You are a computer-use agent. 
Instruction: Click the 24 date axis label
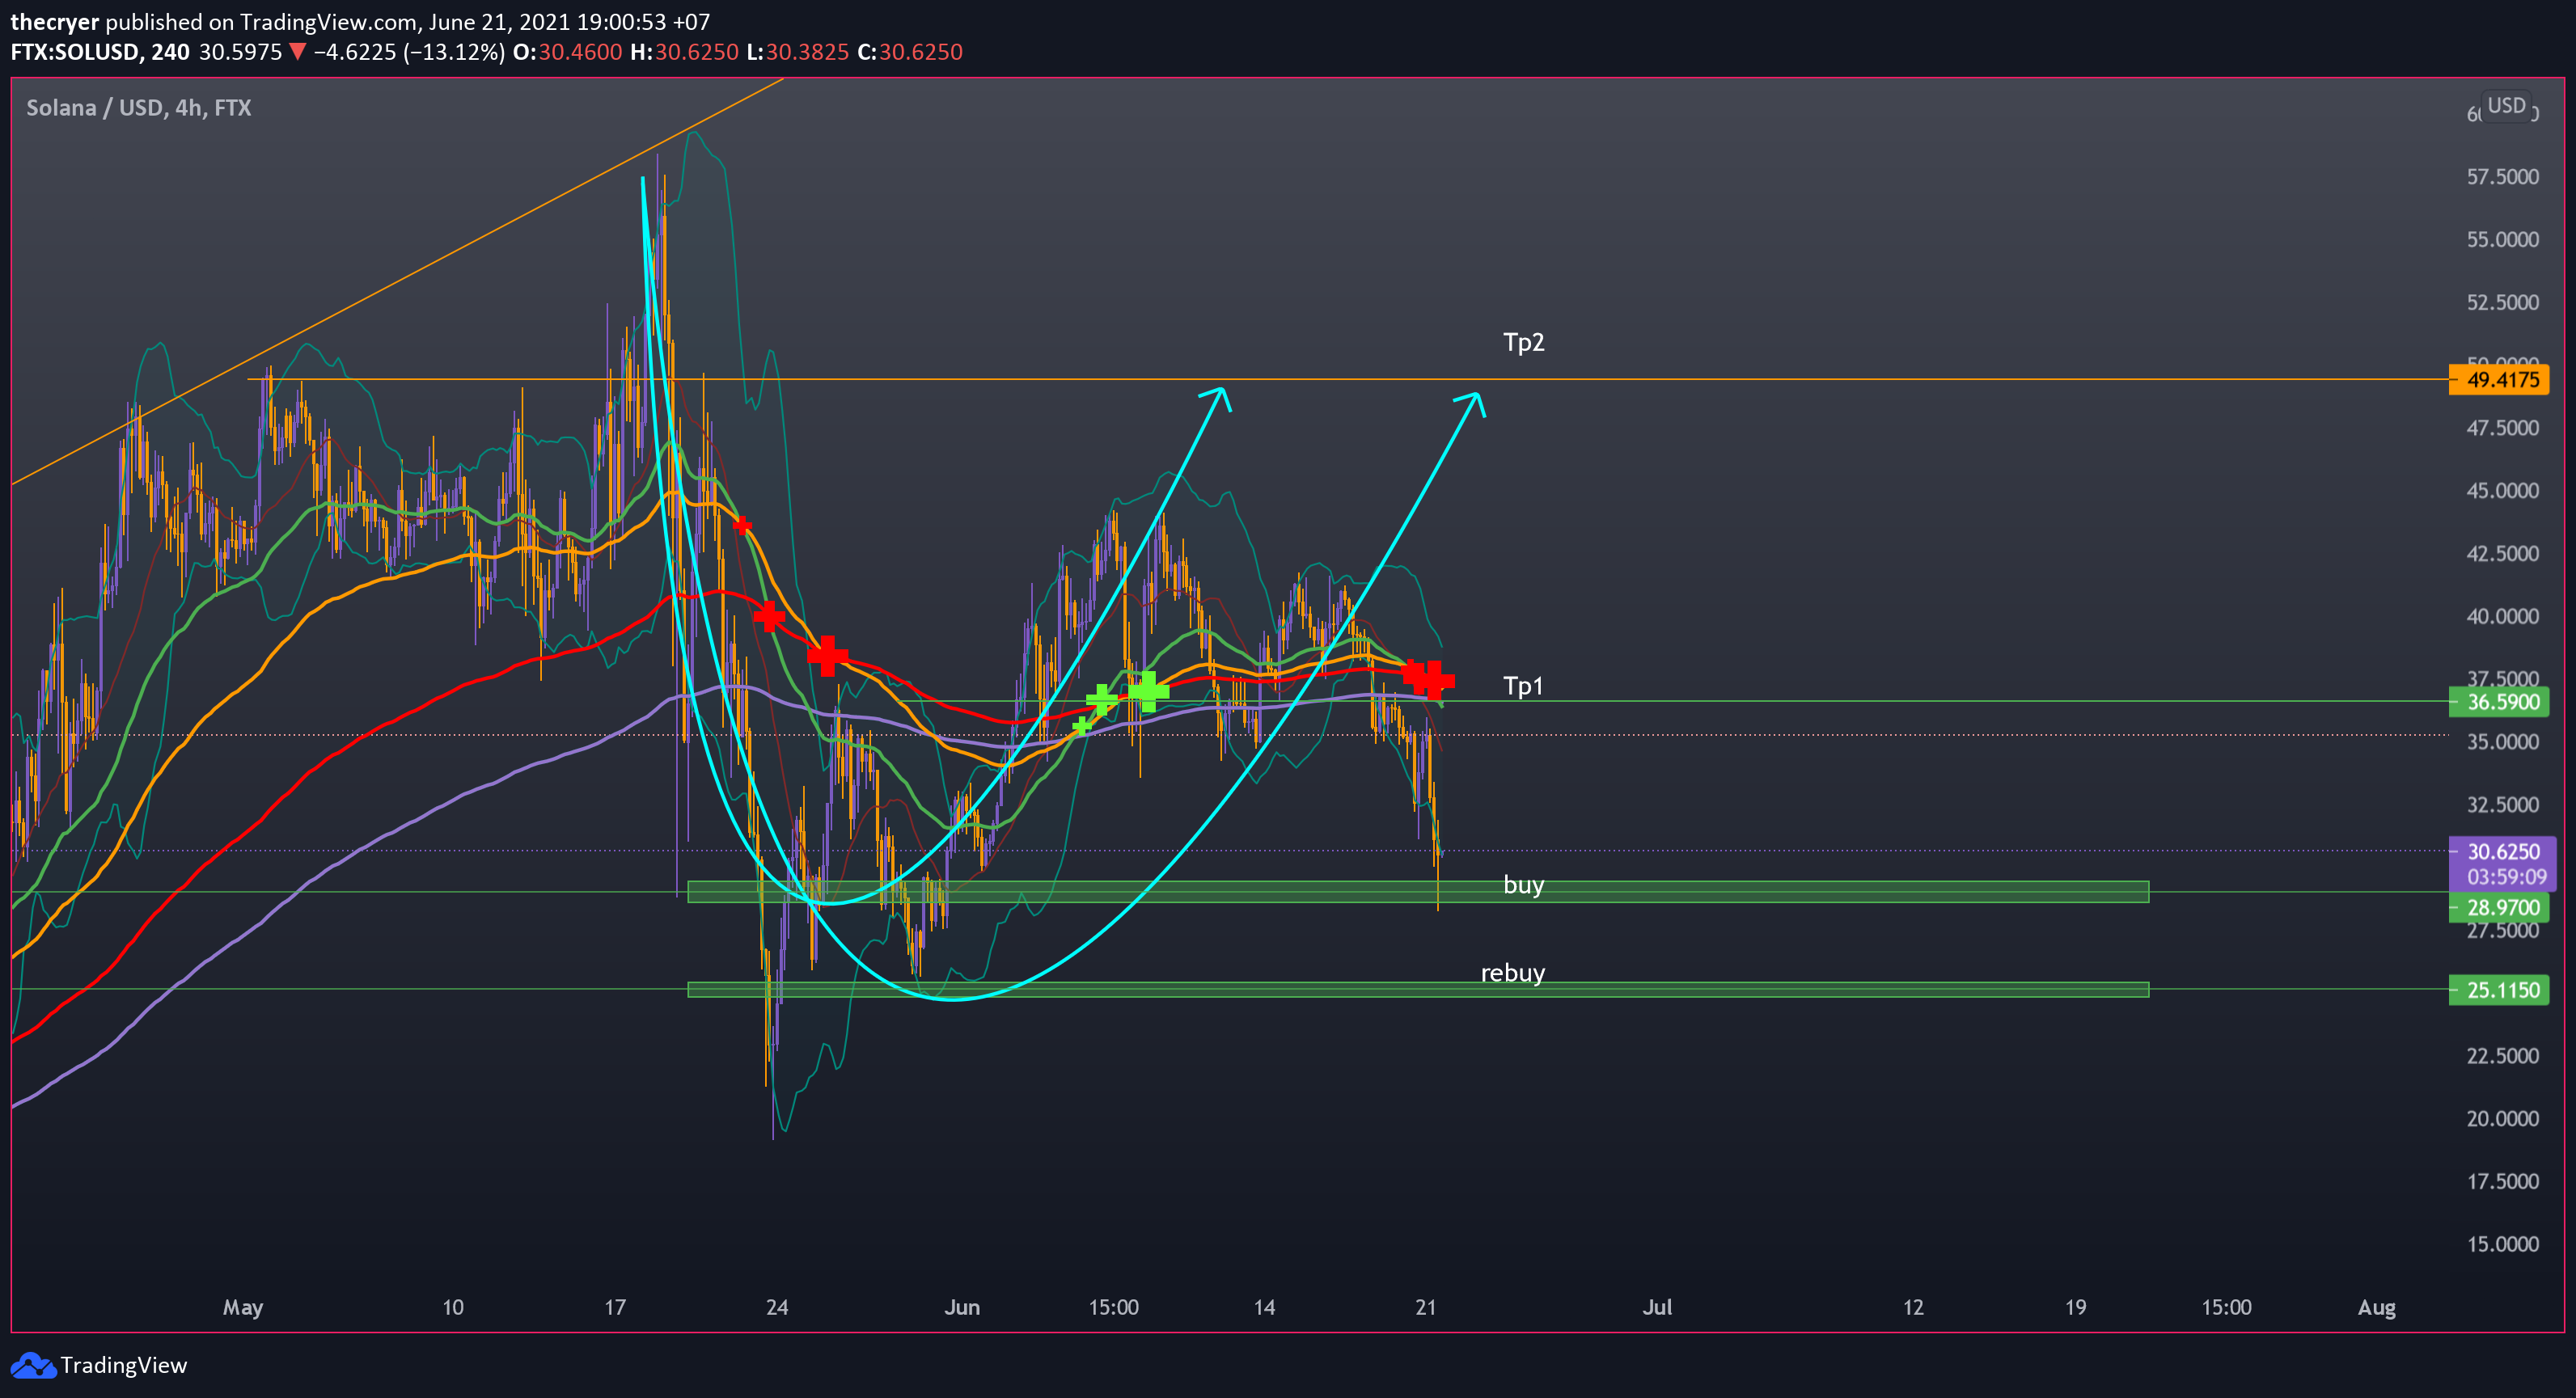[777, 1308]
